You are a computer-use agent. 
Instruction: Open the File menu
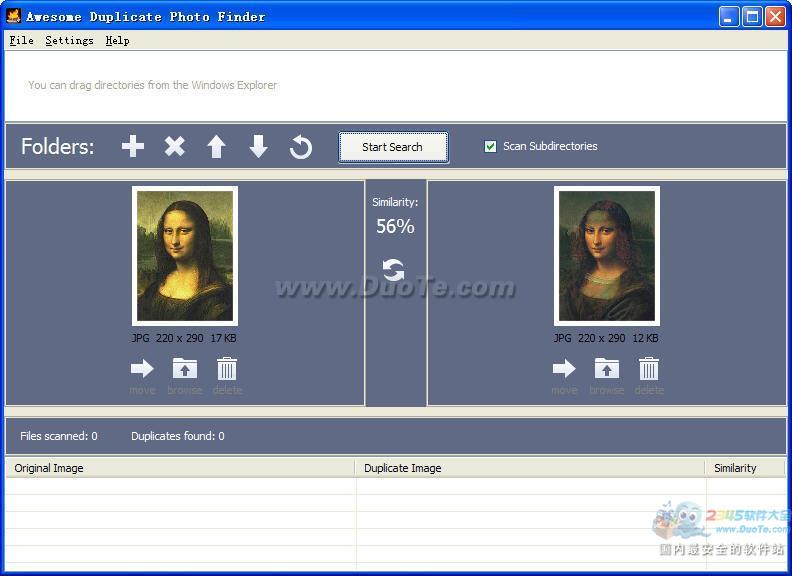[x=22, y=40]
